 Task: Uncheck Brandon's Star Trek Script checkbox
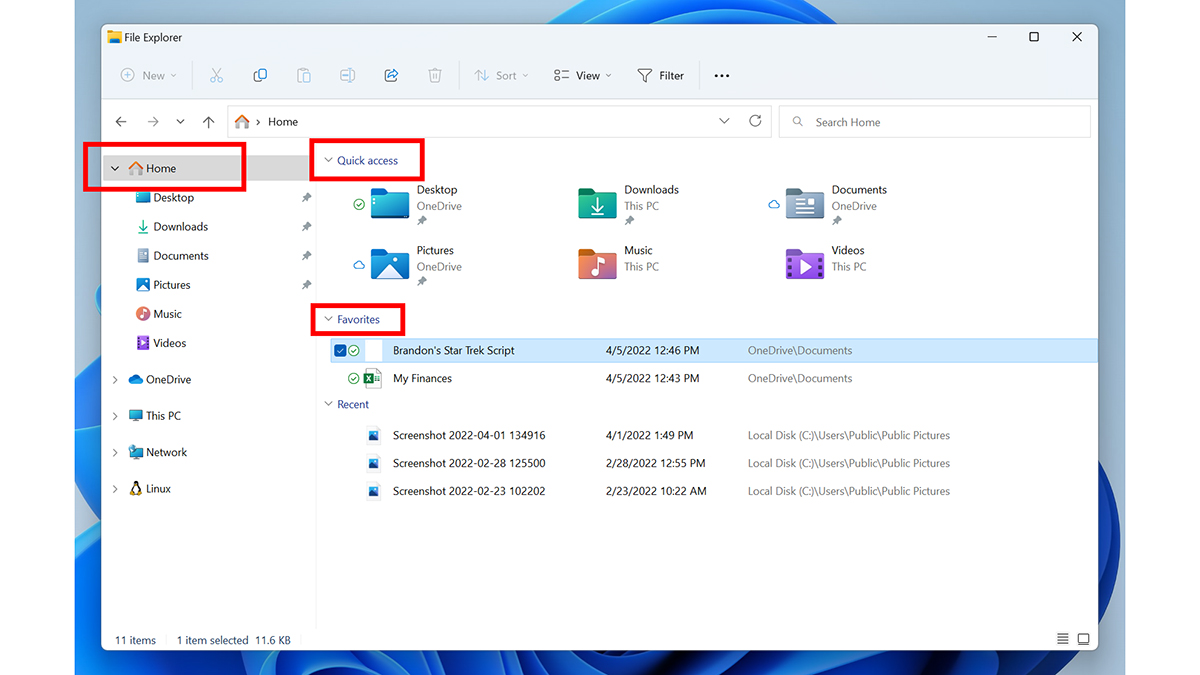click(340, 351)
